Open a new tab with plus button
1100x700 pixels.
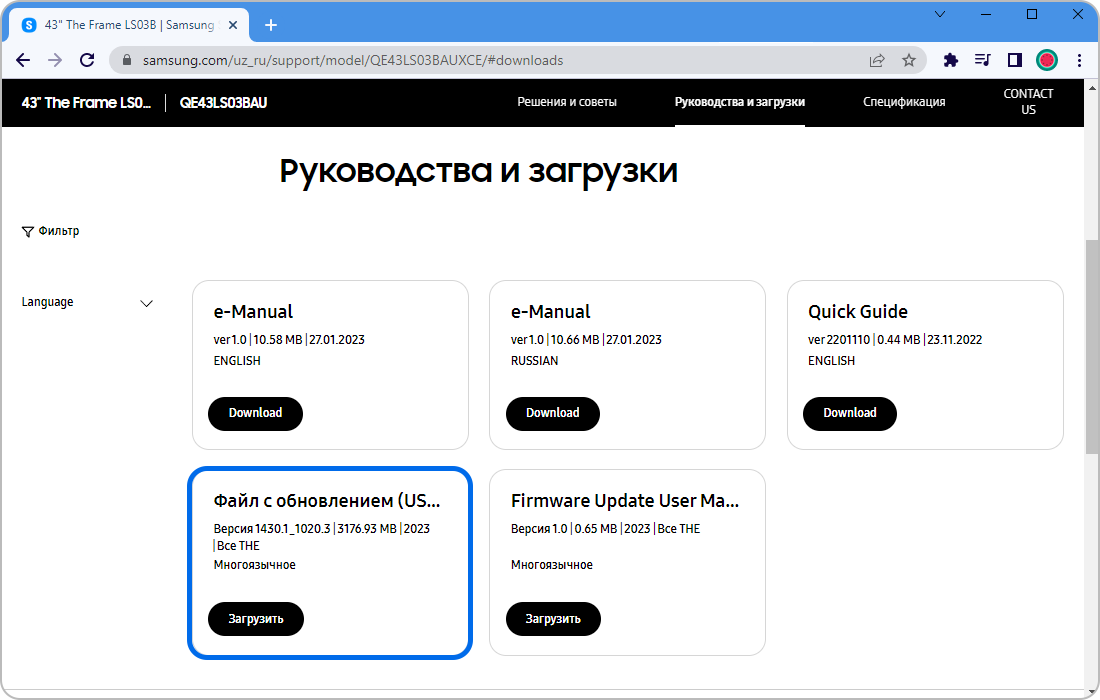271,25
